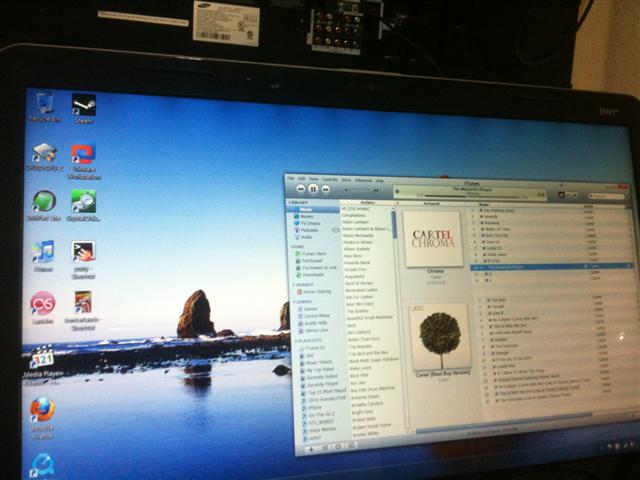Open the QuickTime Player desktop icon

tap(42, 466)
